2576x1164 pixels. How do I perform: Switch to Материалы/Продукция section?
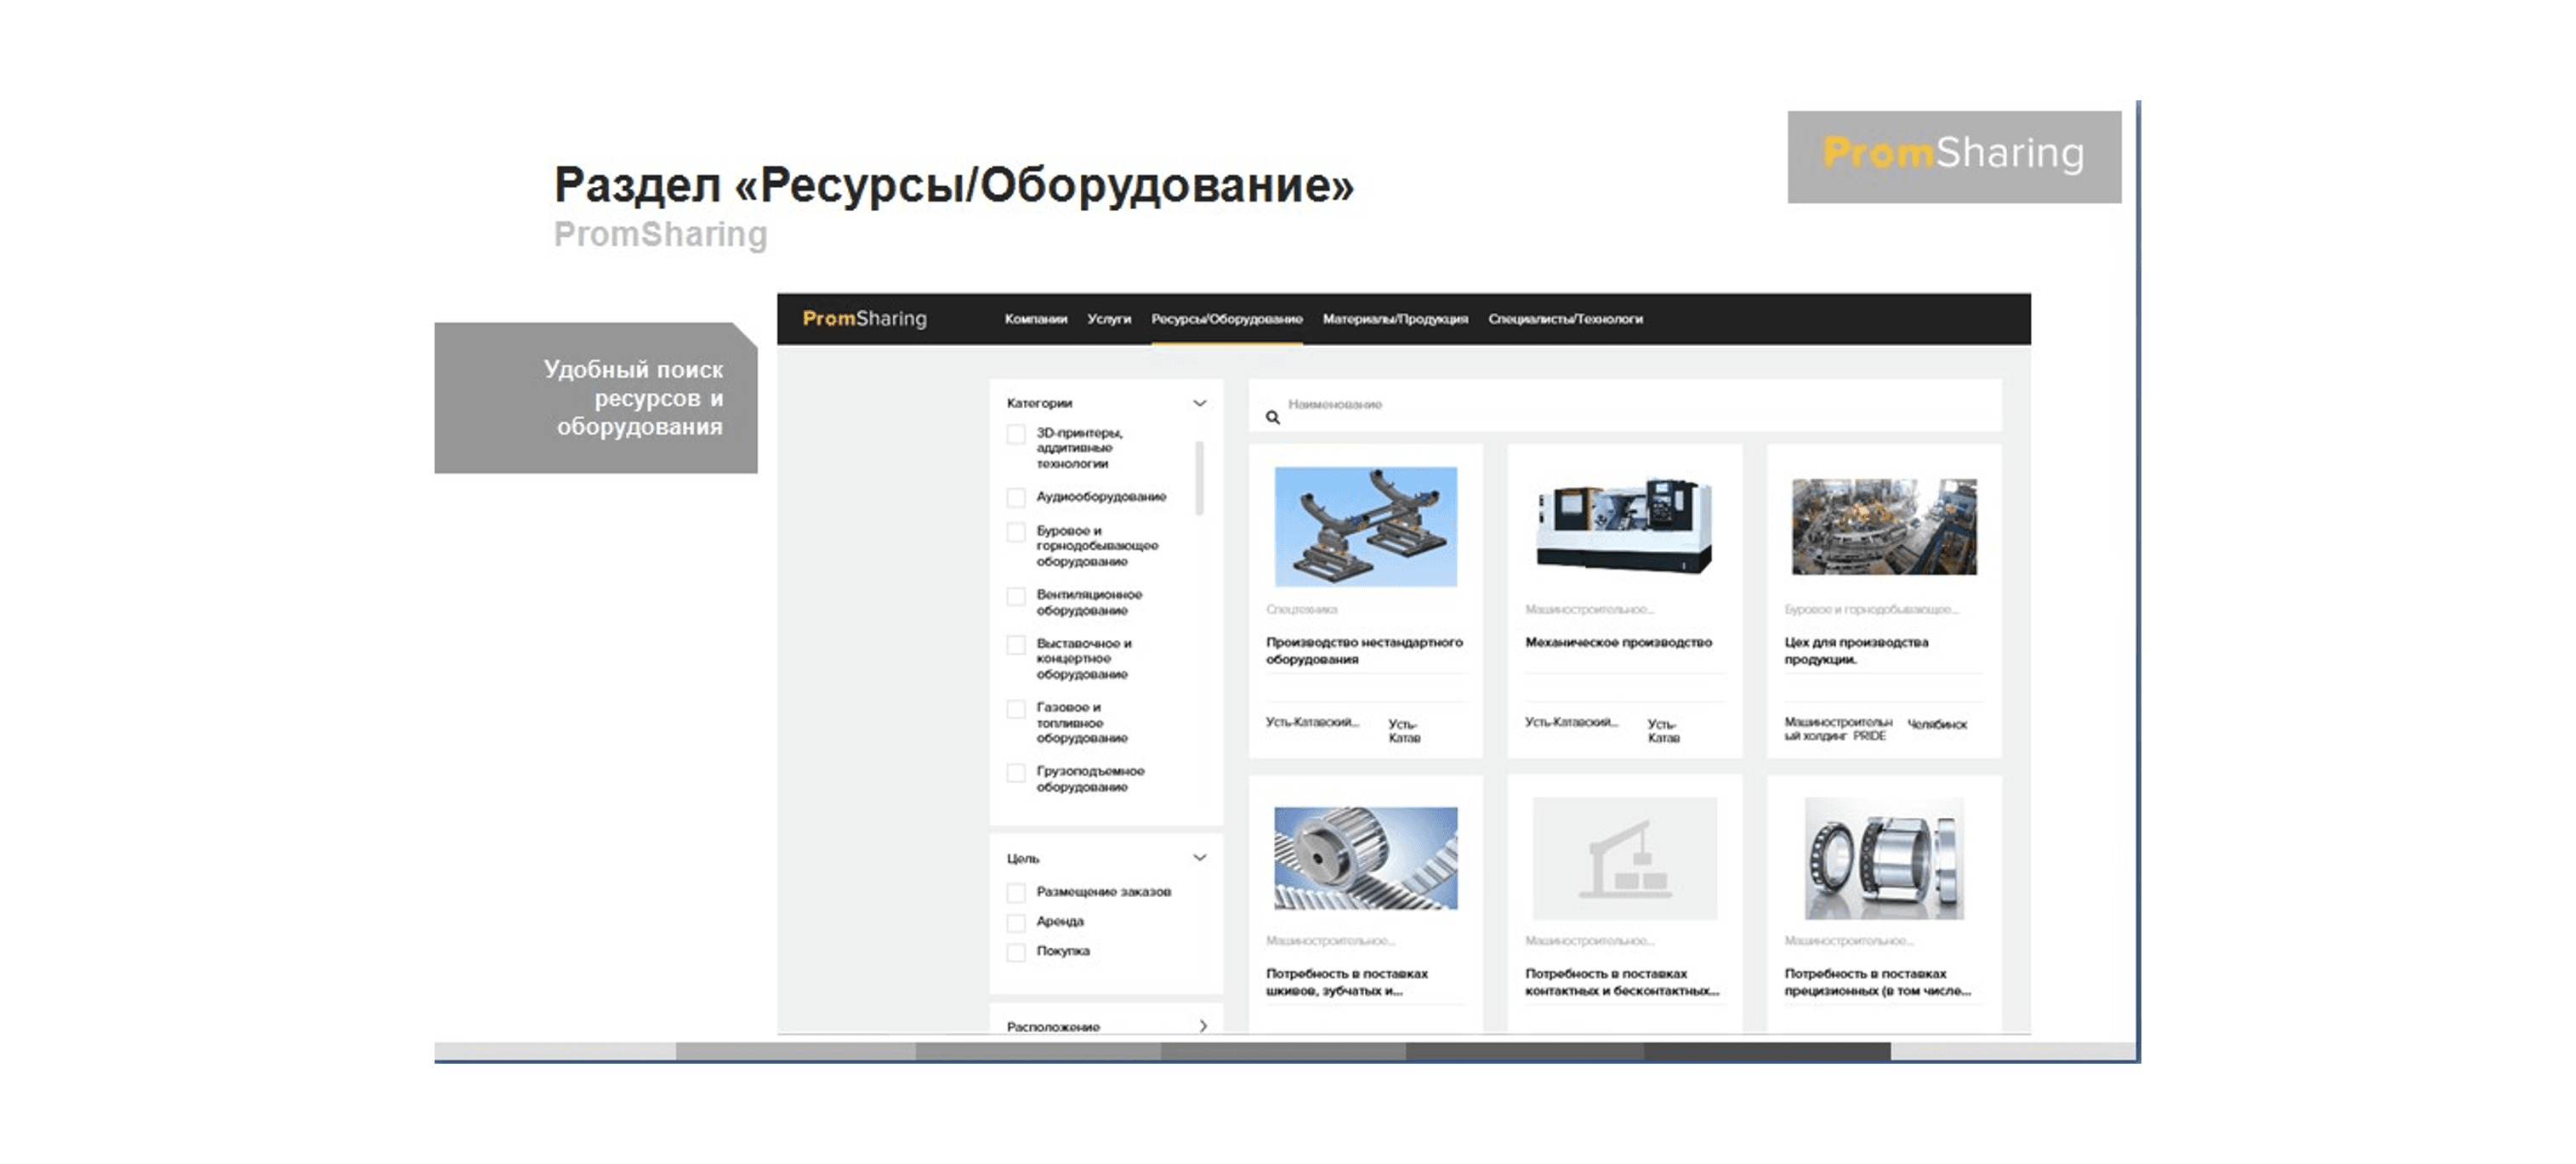pos(1394,319)
